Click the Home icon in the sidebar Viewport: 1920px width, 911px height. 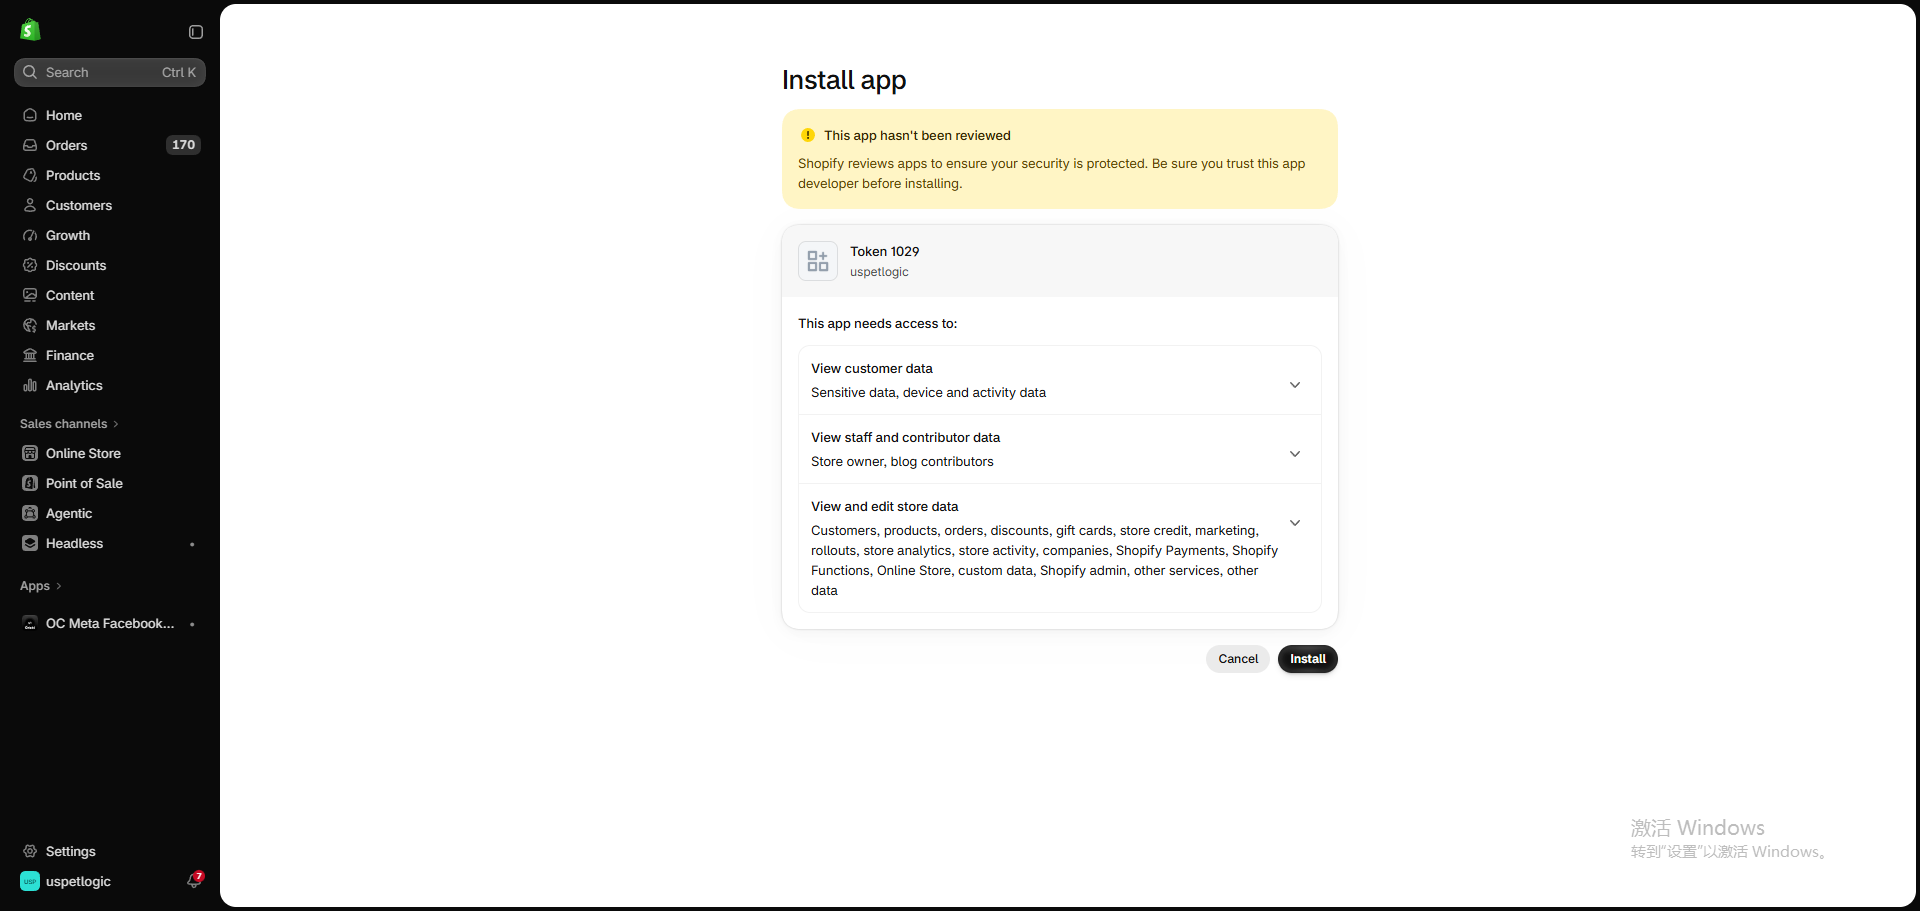pos(30,115)
